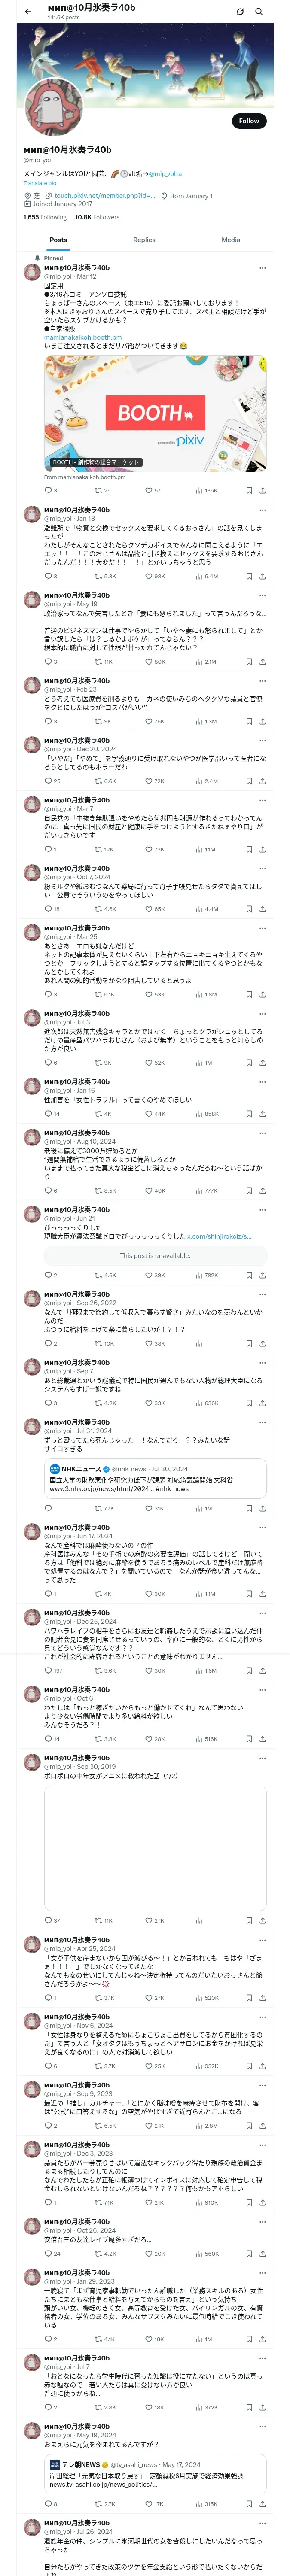Open more menu on the May 19 post
Screen dimensions: 290x2576
(262, 595)
